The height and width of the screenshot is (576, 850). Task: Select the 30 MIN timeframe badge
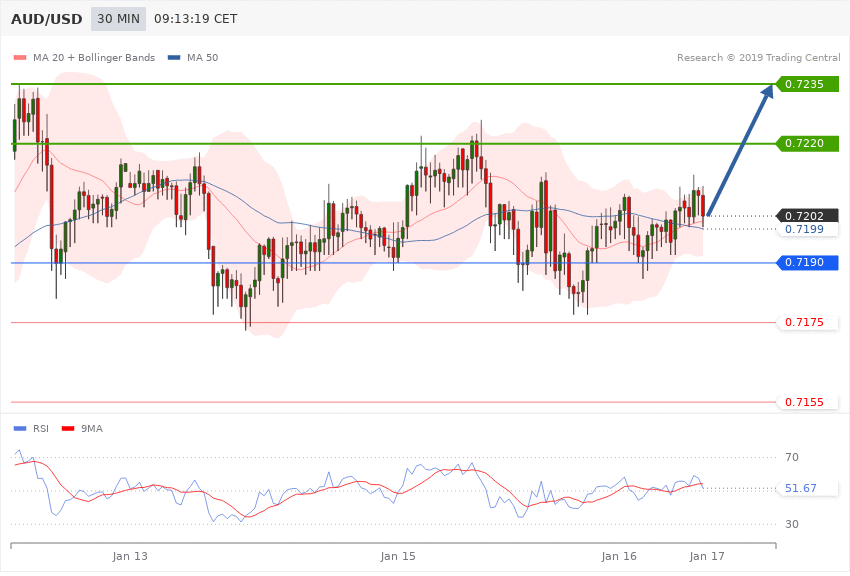pos(118,19)
